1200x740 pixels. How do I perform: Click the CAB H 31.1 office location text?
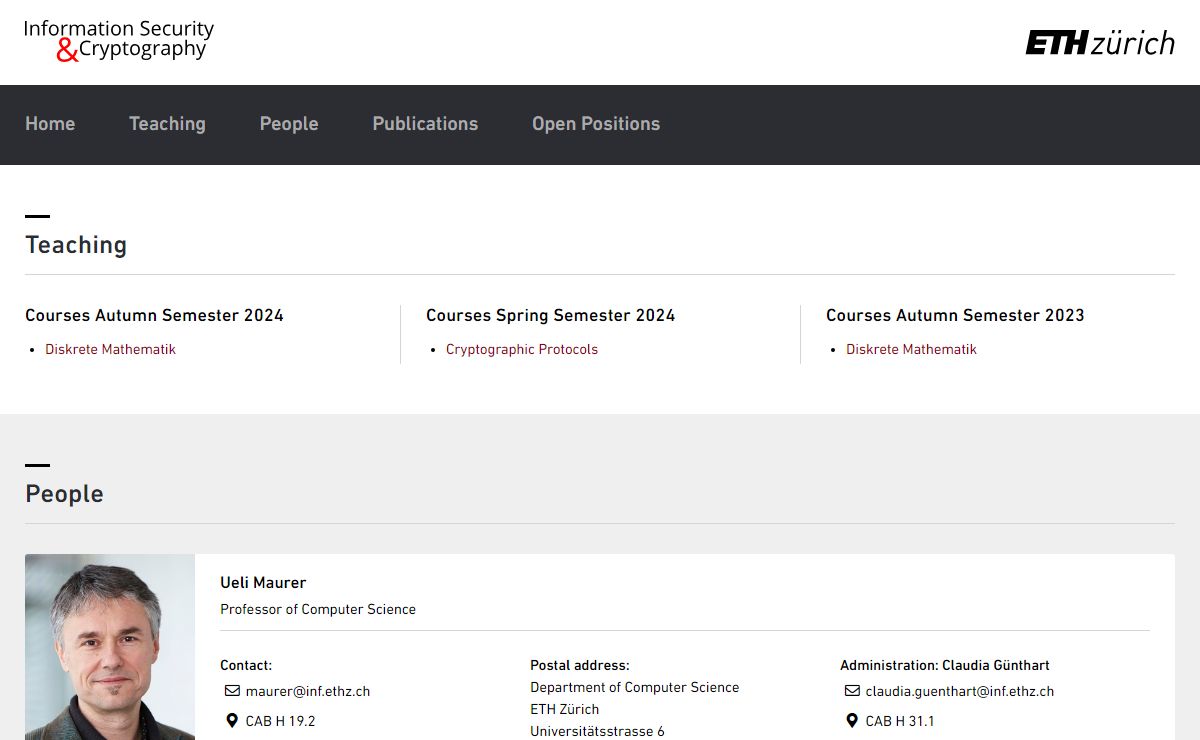(x=900, y=721)
